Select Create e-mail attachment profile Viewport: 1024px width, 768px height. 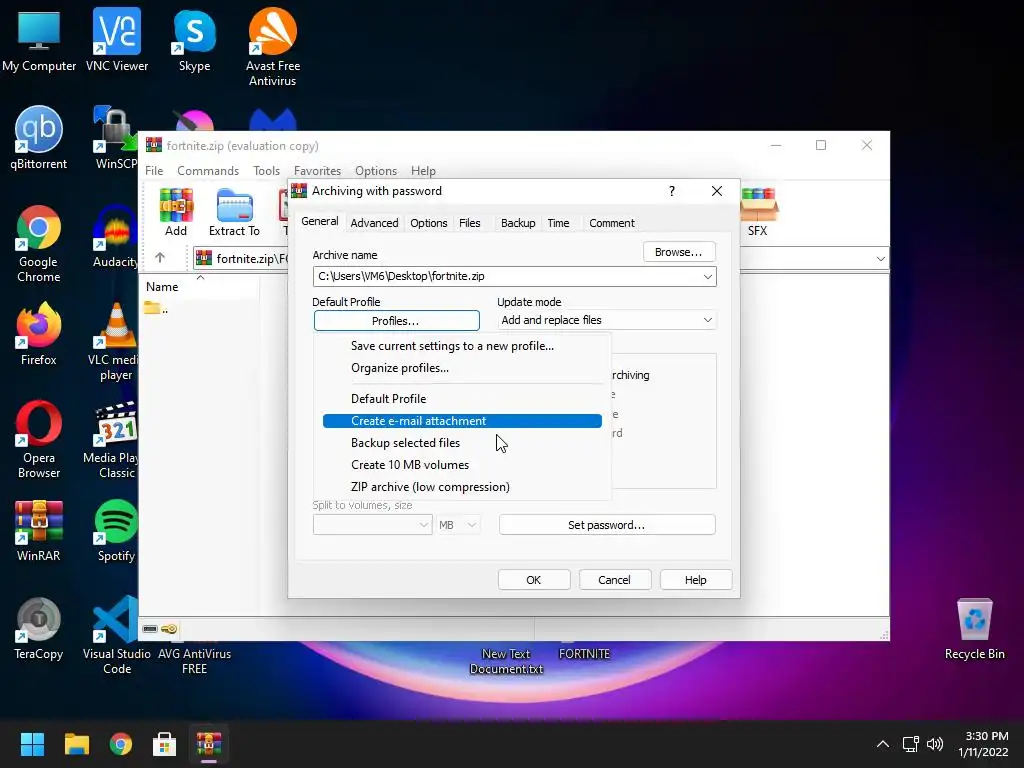(462, 421)
